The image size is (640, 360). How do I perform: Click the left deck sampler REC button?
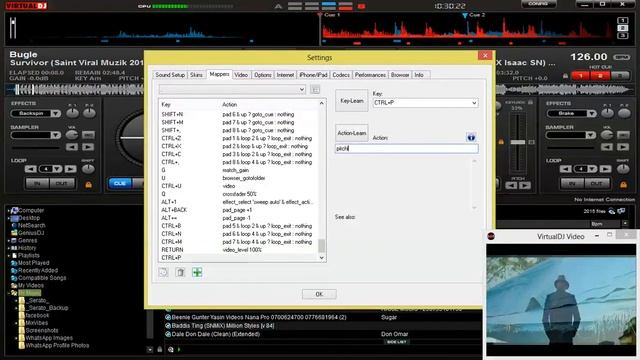coord(88,135)
